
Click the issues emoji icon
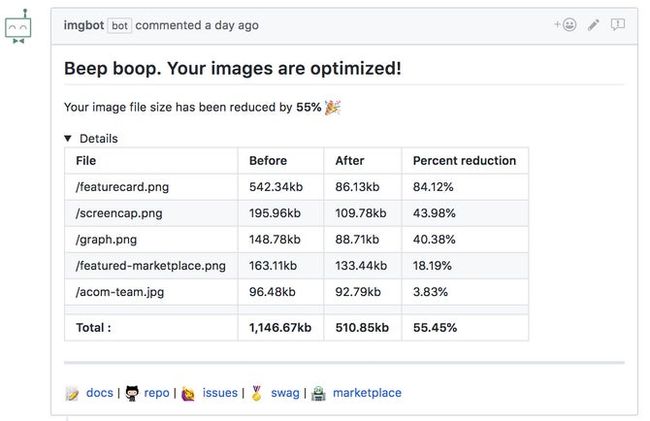pos(188,394)
